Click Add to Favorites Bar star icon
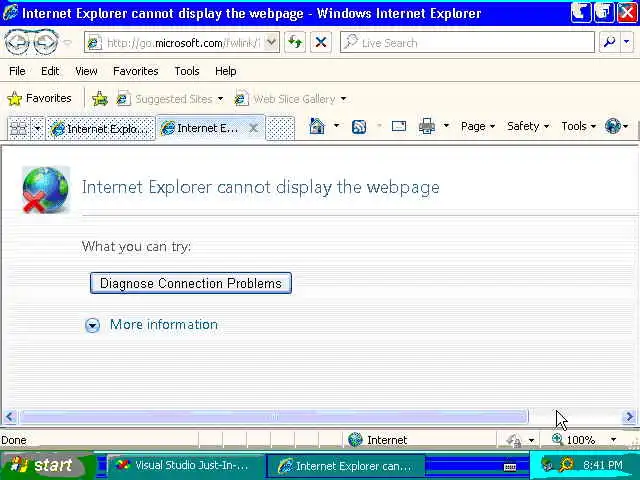The image size is (640, 480). 100,99
